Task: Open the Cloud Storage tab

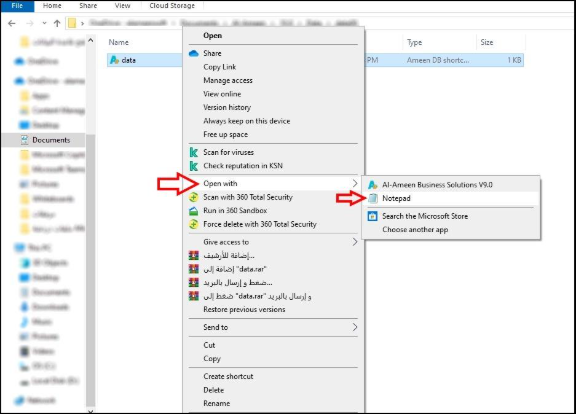Action: [172, 6]
